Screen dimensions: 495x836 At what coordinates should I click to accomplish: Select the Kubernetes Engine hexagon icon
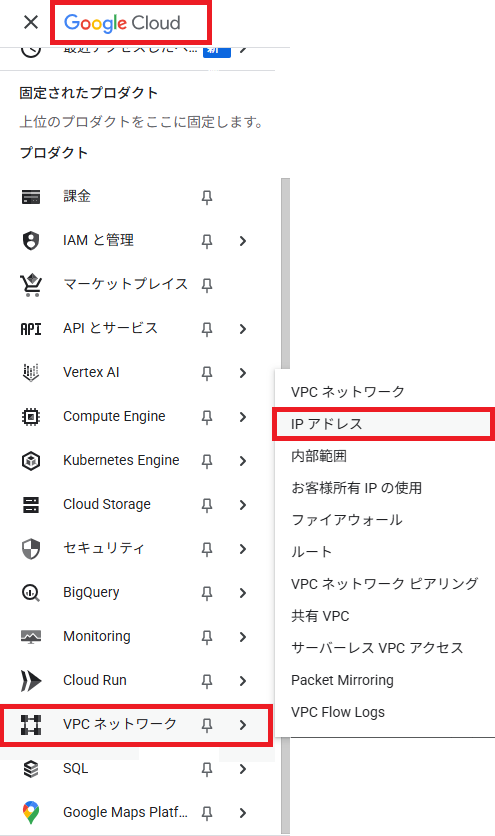click(x=31, y=461)
